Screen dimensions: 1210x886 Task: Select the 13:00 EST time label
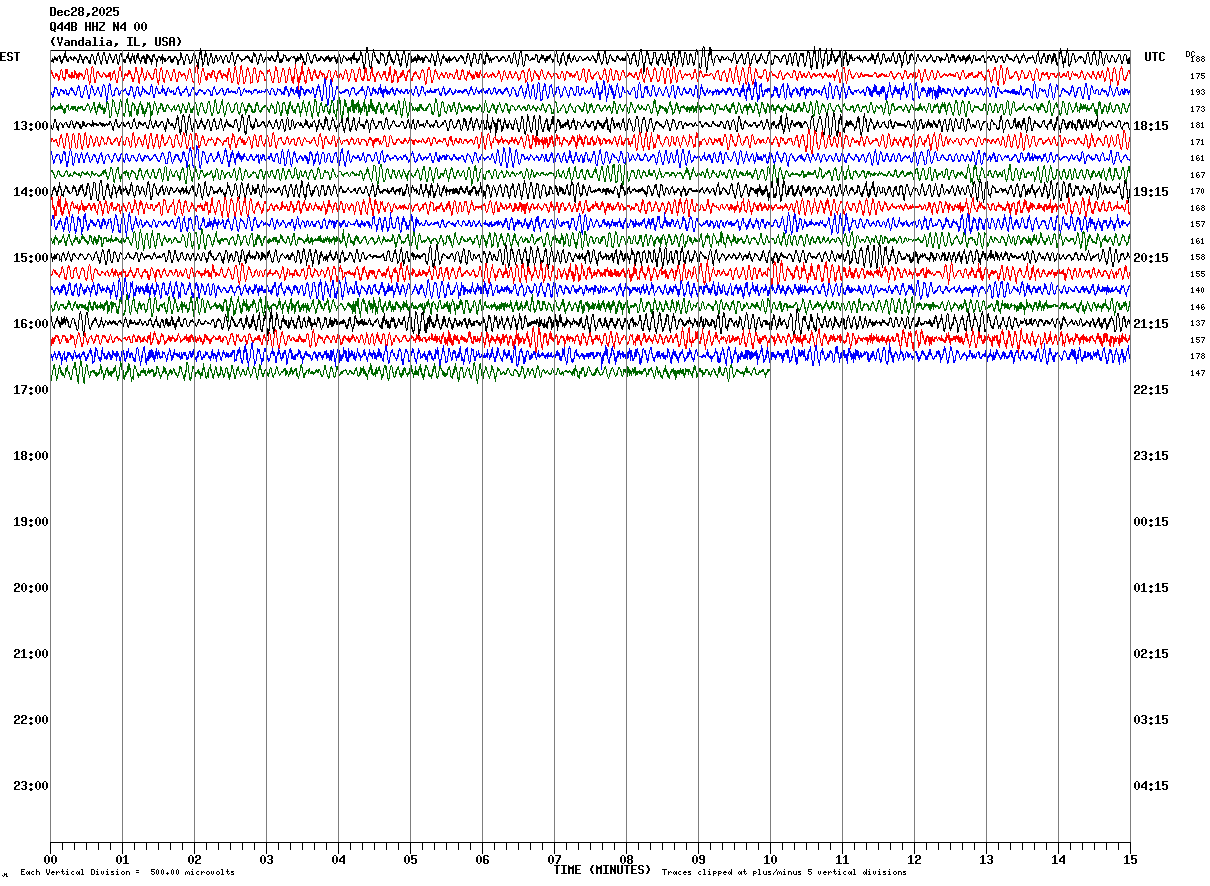31,126
